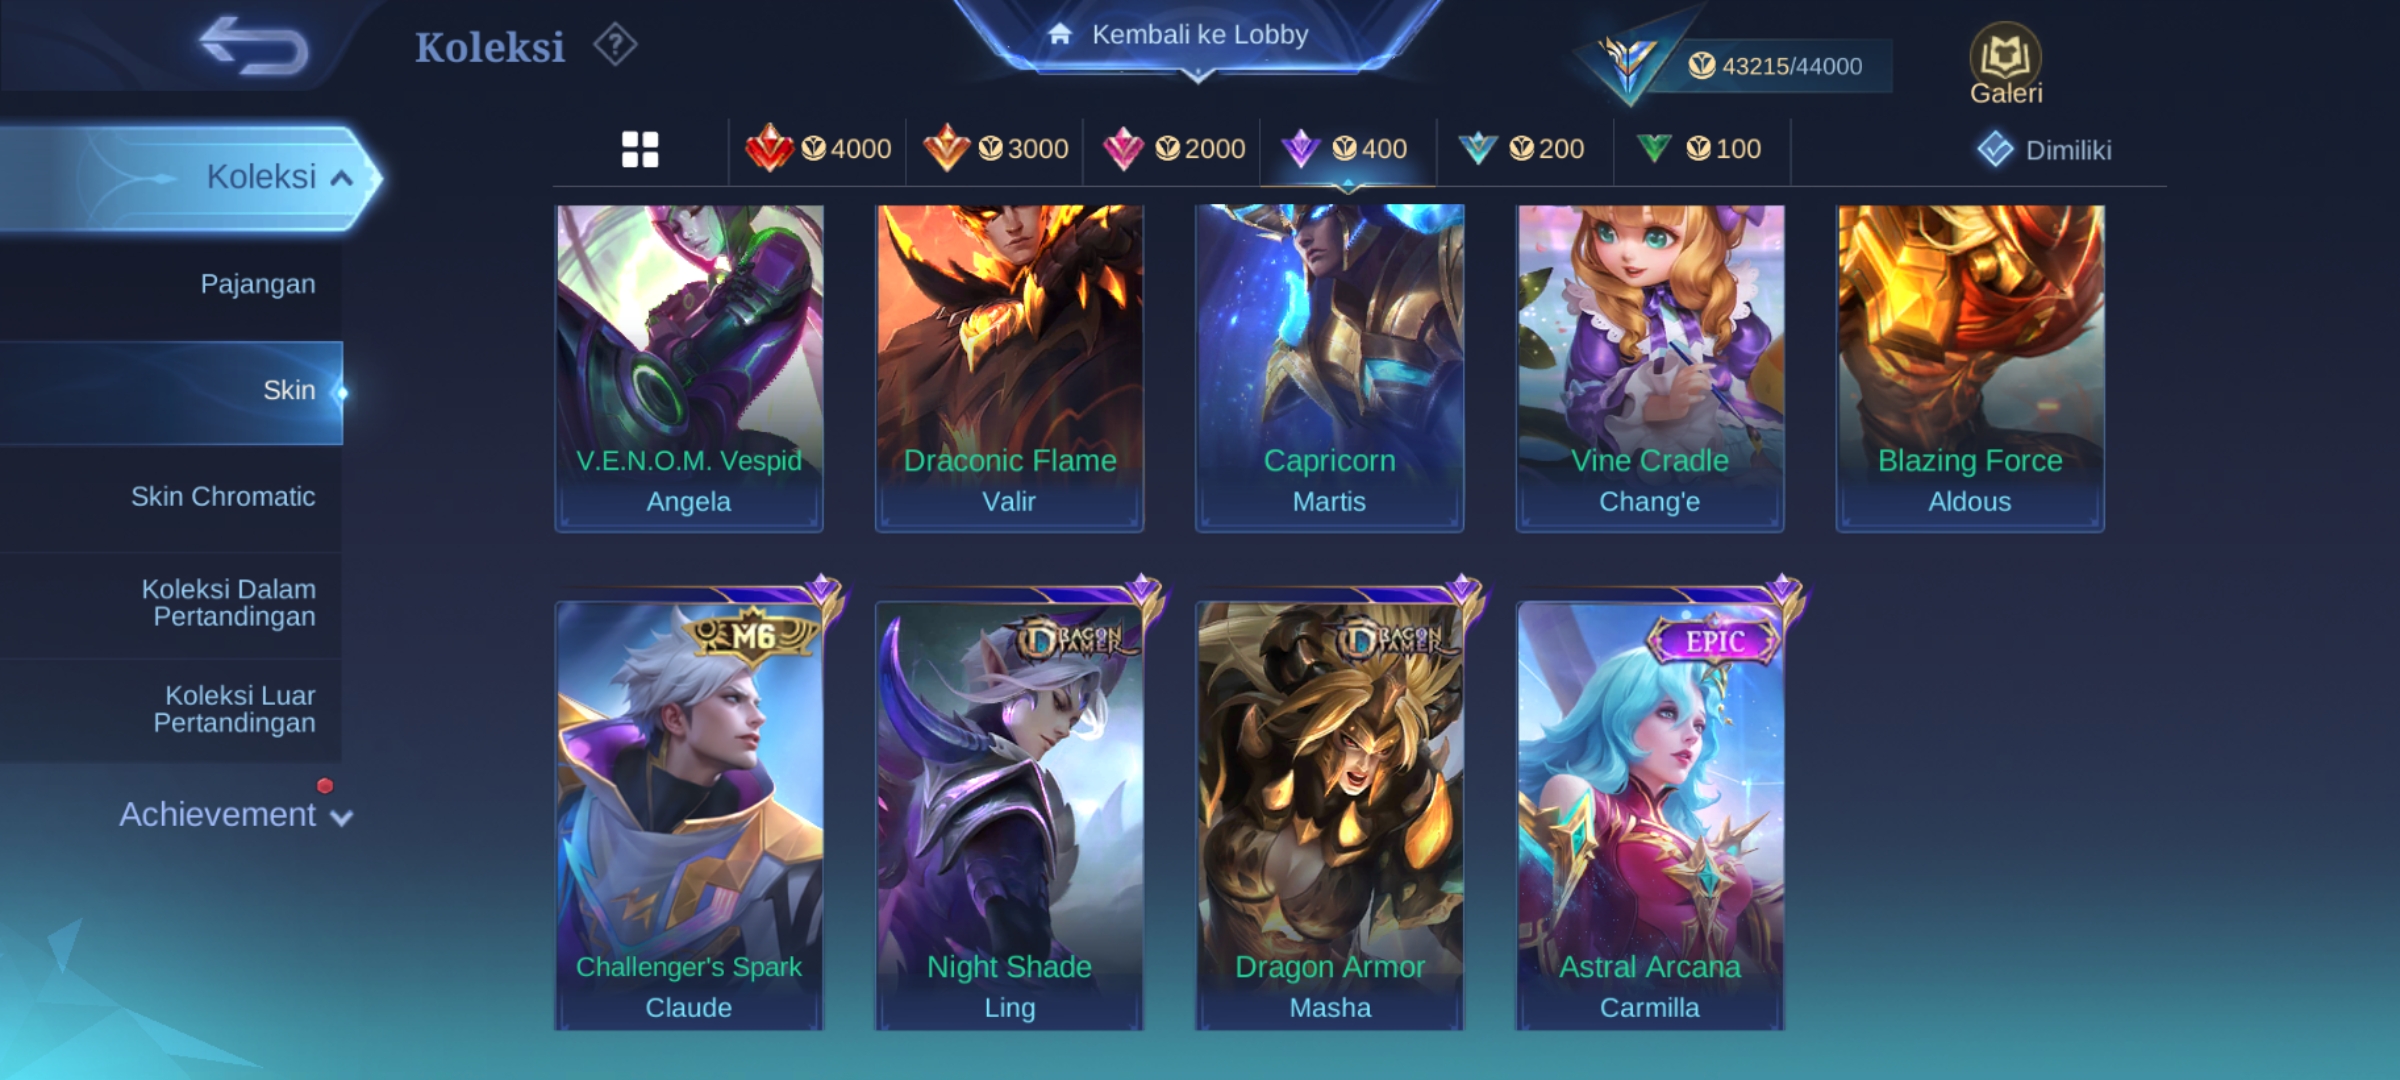
Task: Click the 43215/44000 collection points bar
Action: (1775, 66)
